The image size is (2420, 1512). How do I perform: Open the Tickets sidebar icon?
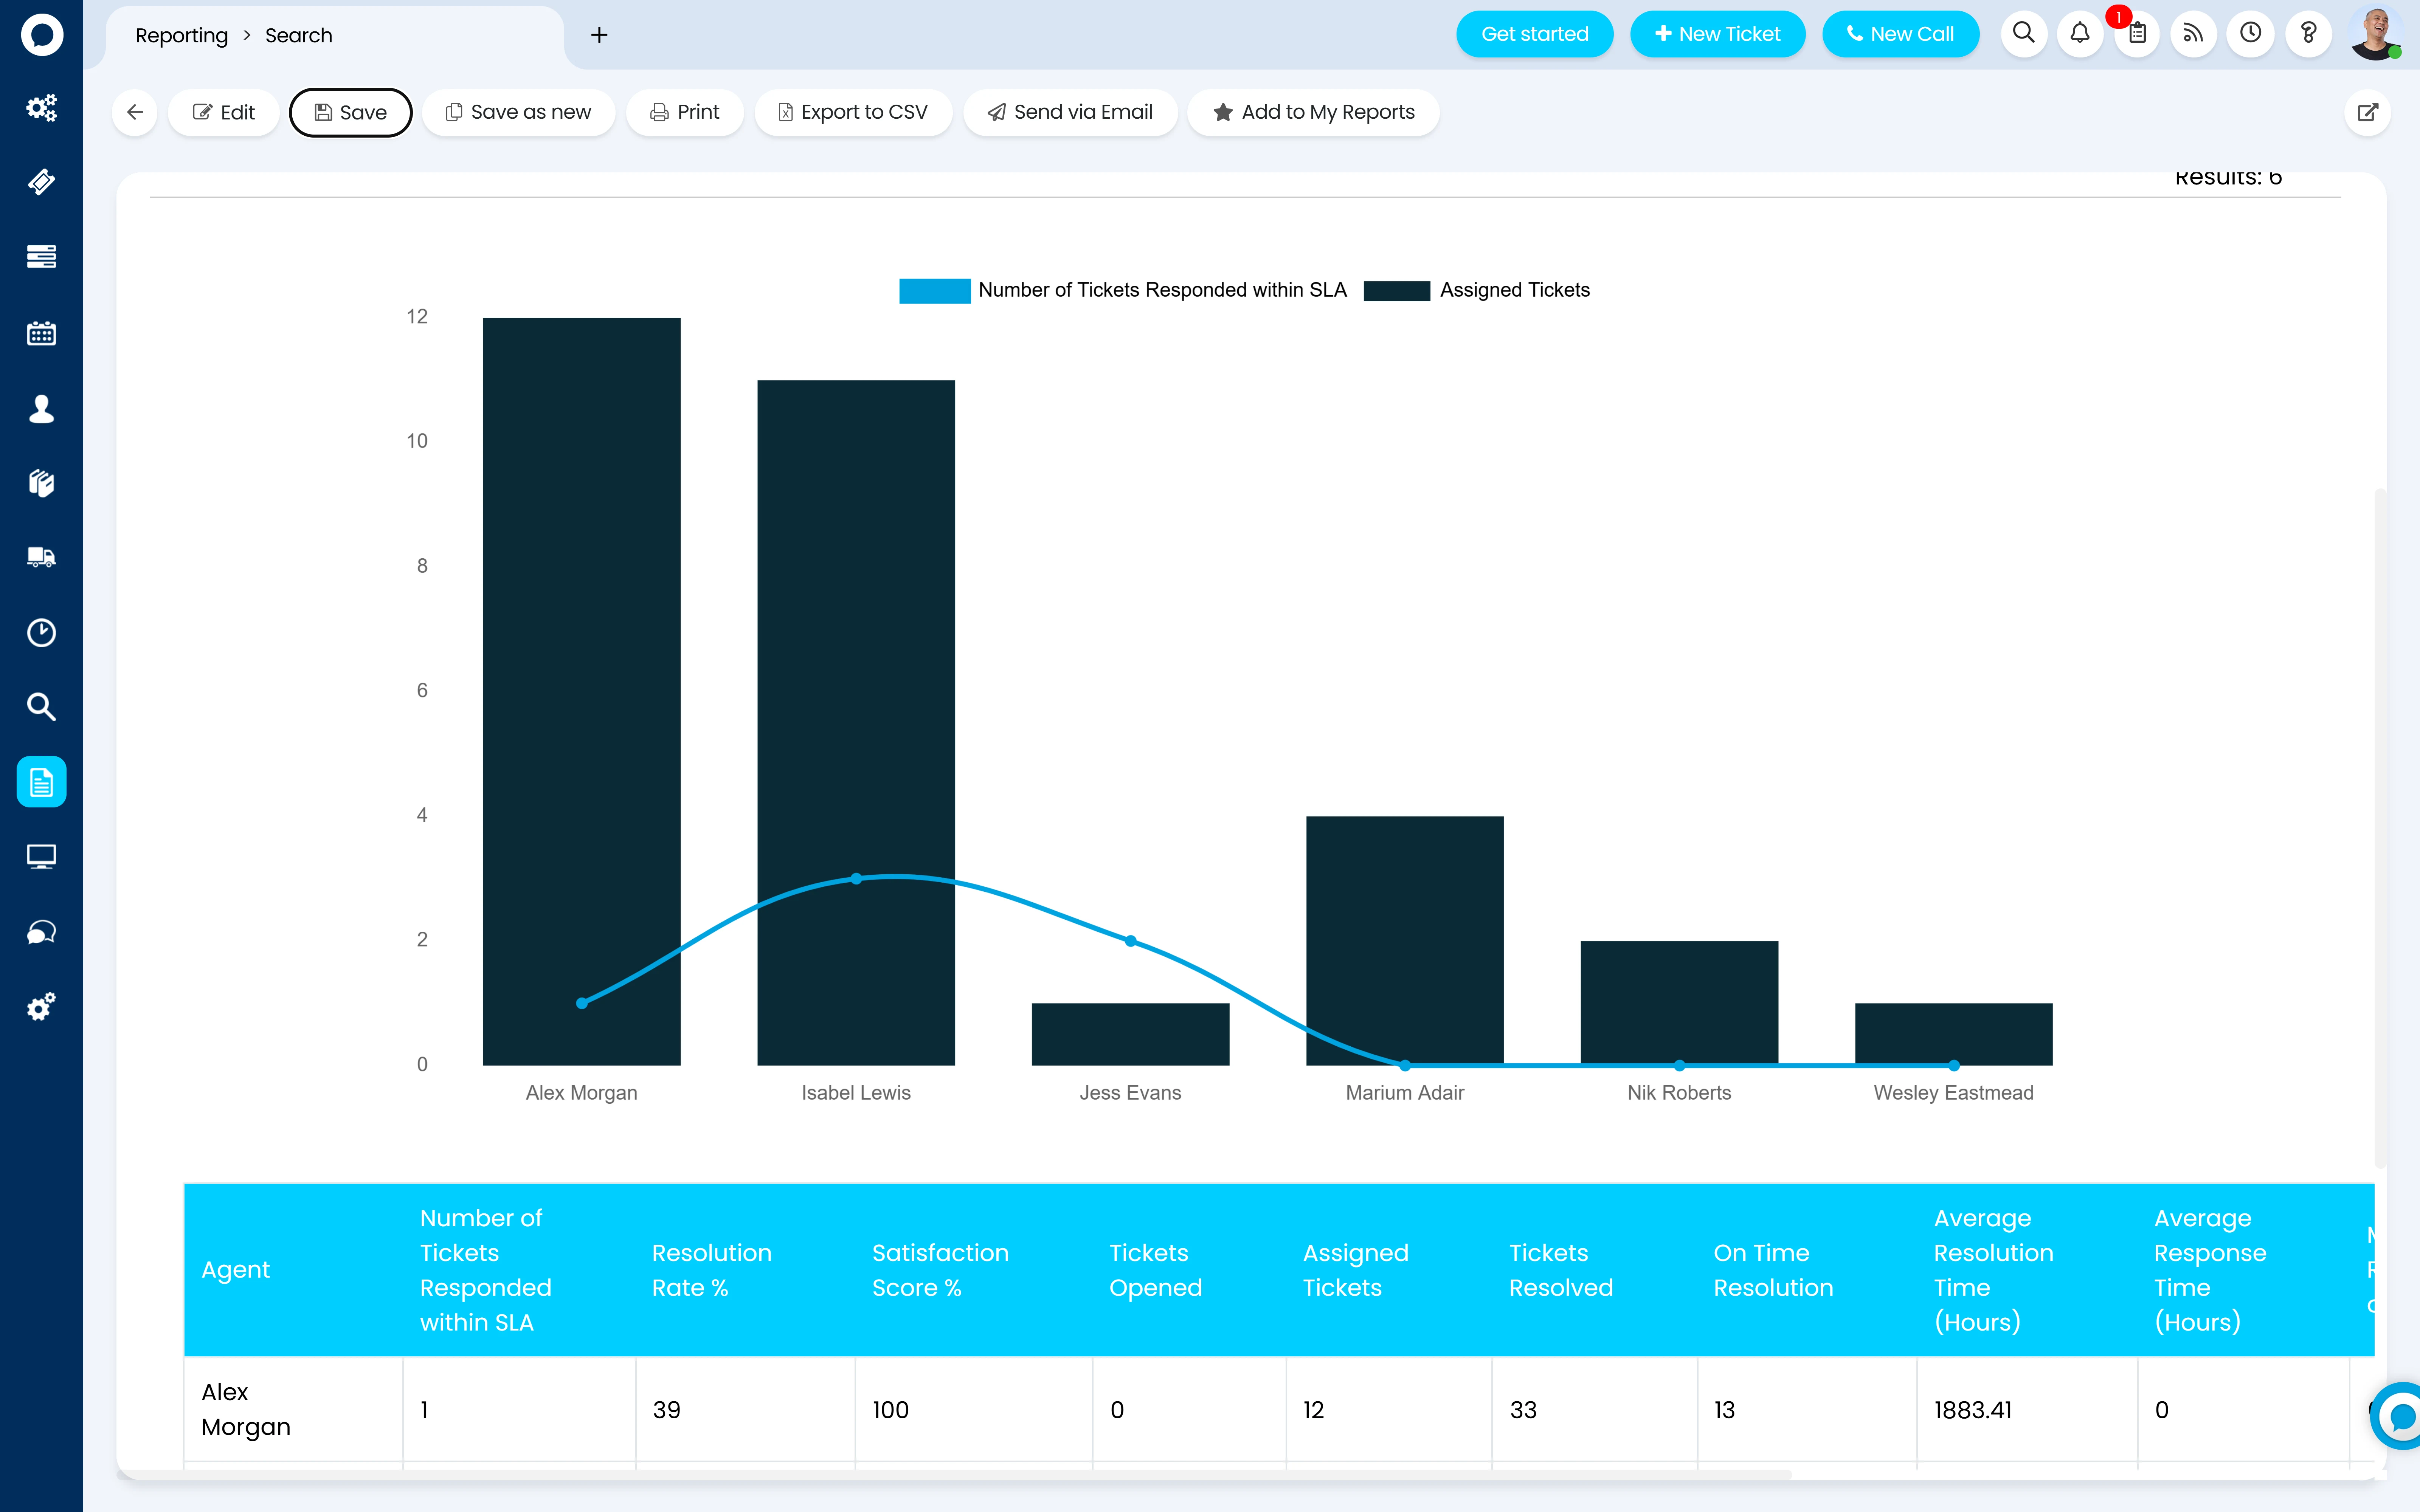click(41, 182)
